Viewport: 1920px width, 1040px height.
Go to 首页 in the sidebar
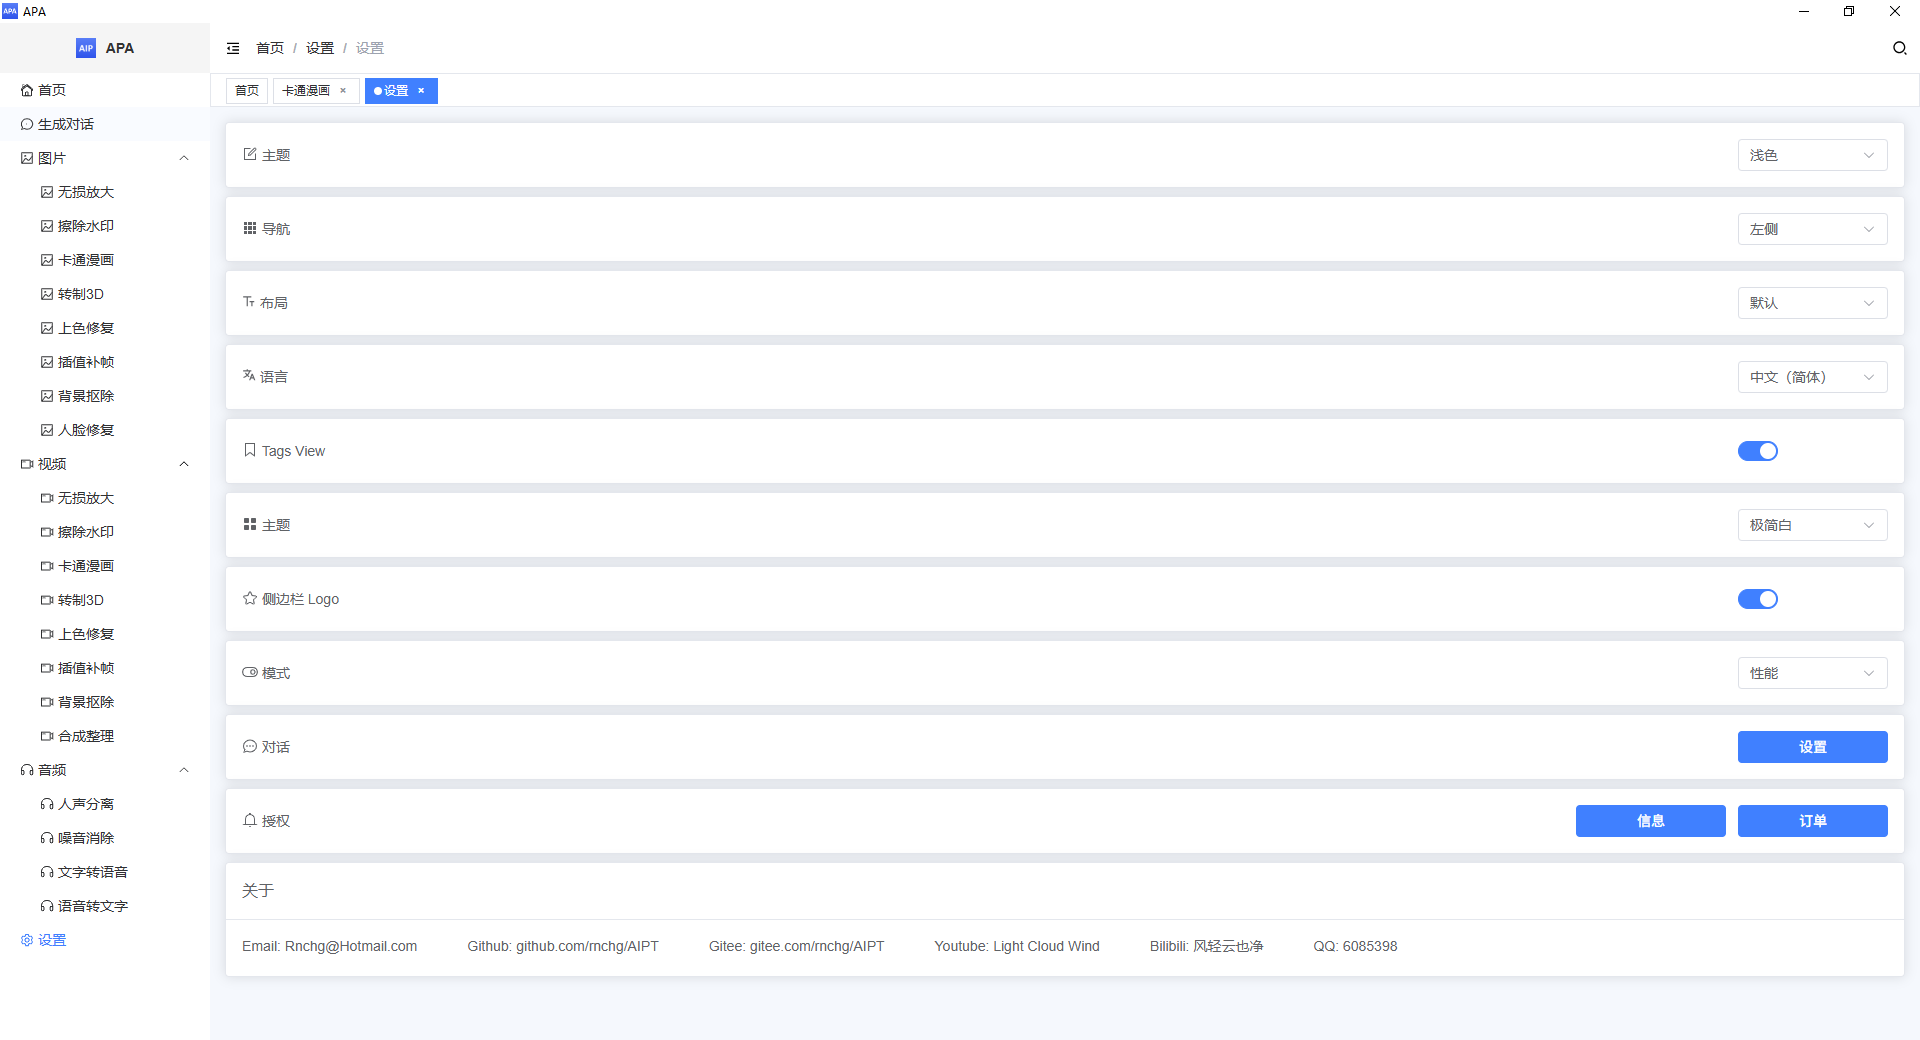pyautogui.click(x=105, y=90)
